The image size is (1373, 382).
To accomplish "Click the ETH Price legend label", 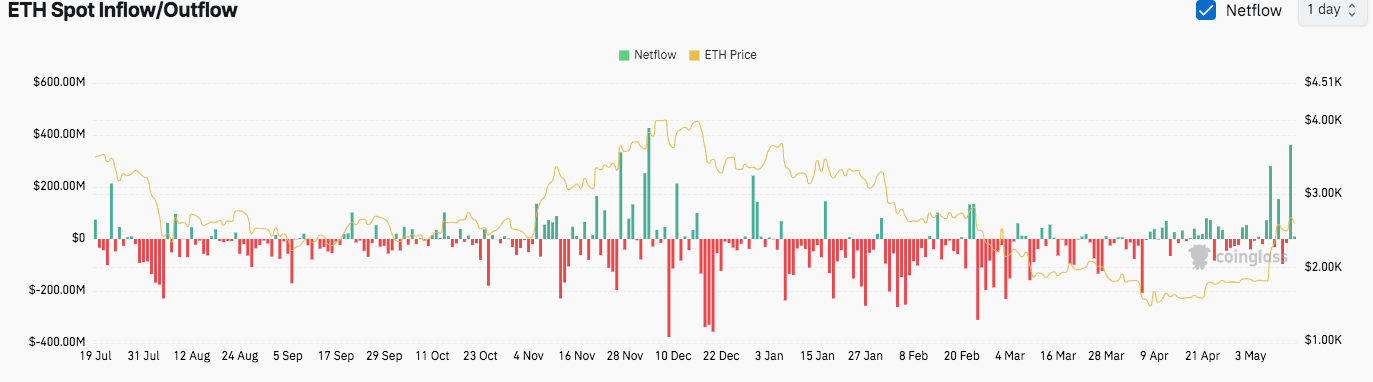I will (731, 55).
